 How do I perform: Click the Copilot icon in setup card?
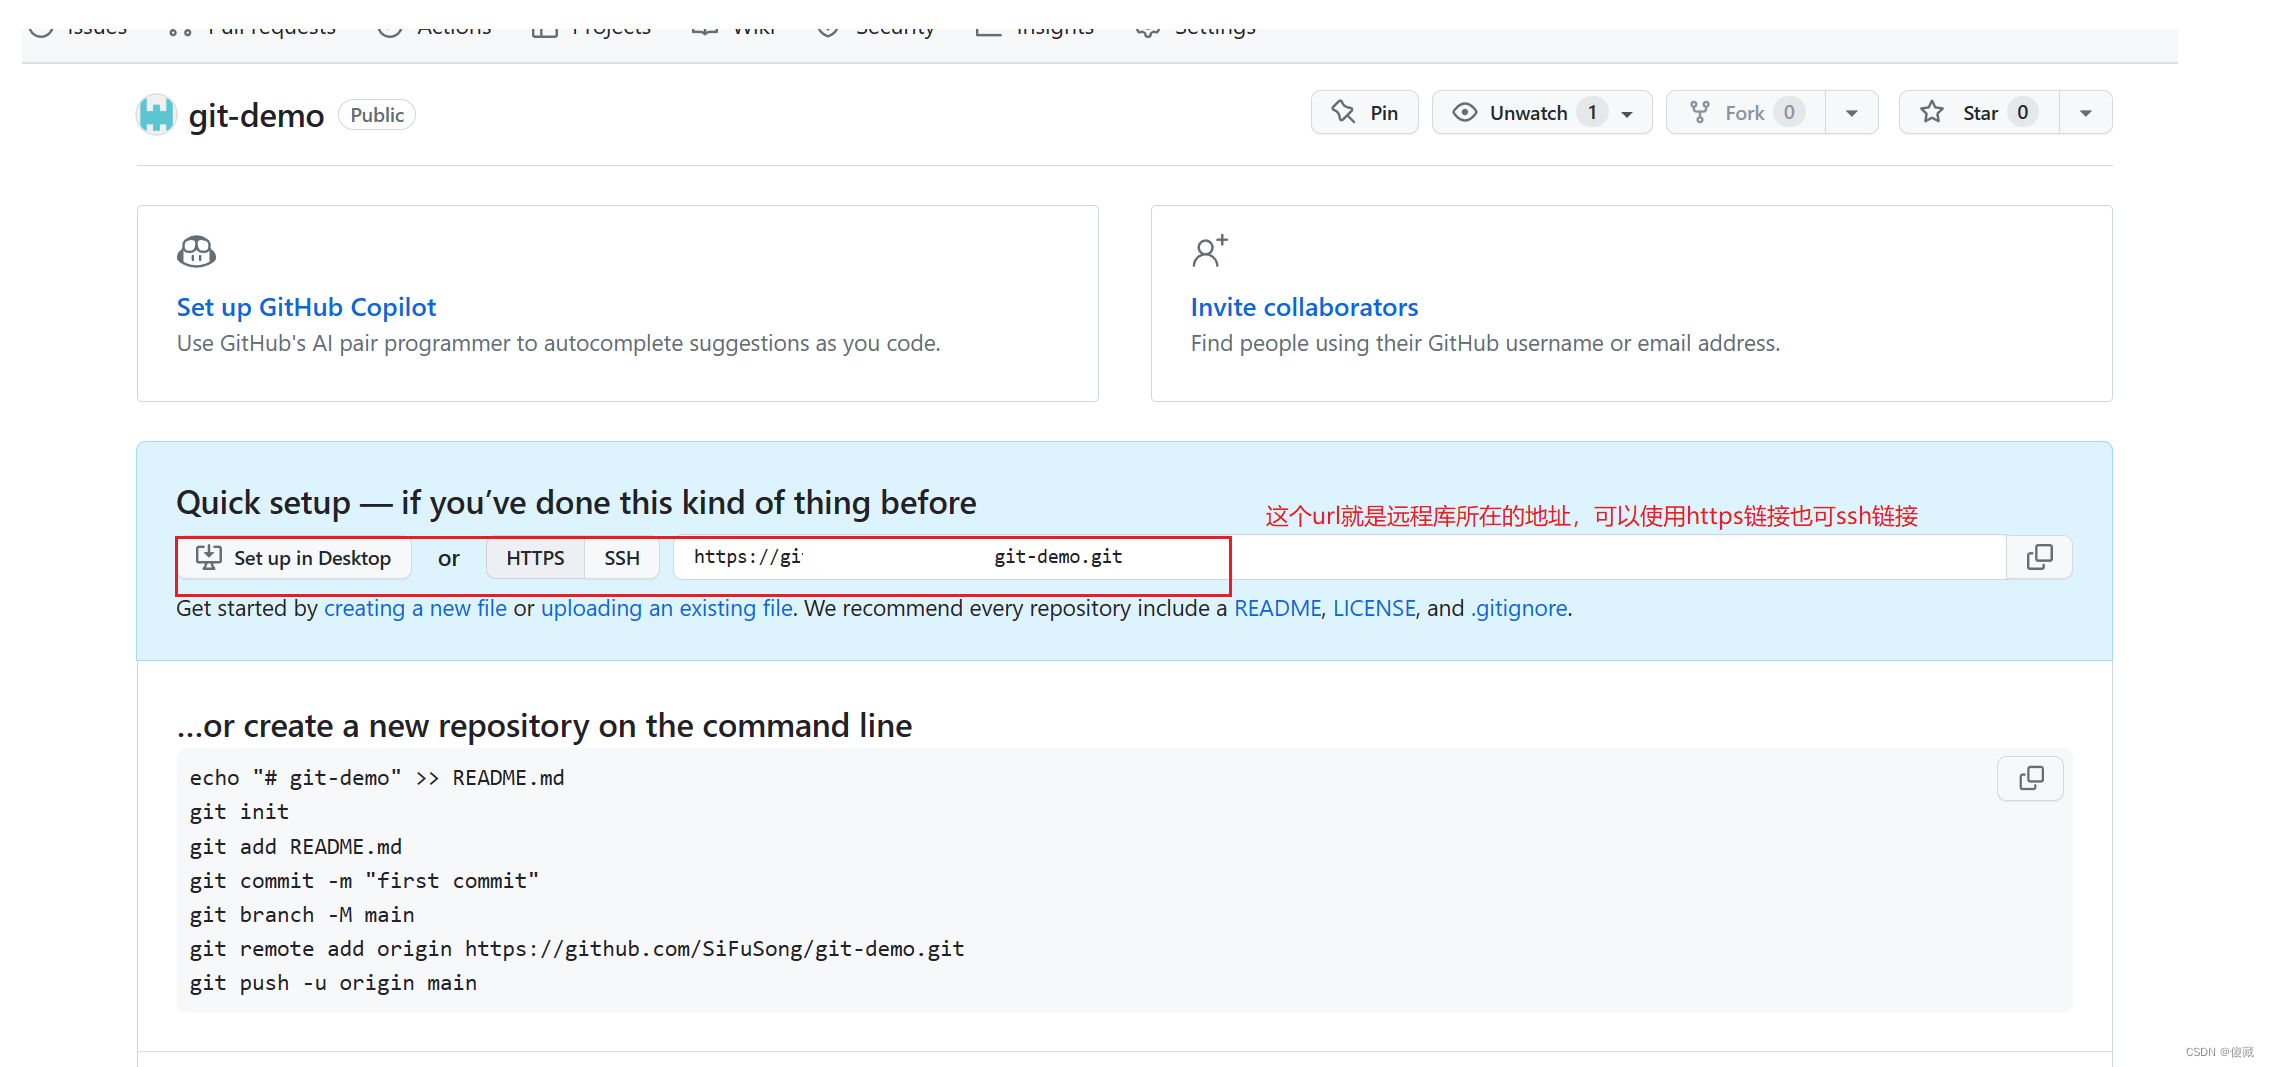tap(196, 251)
